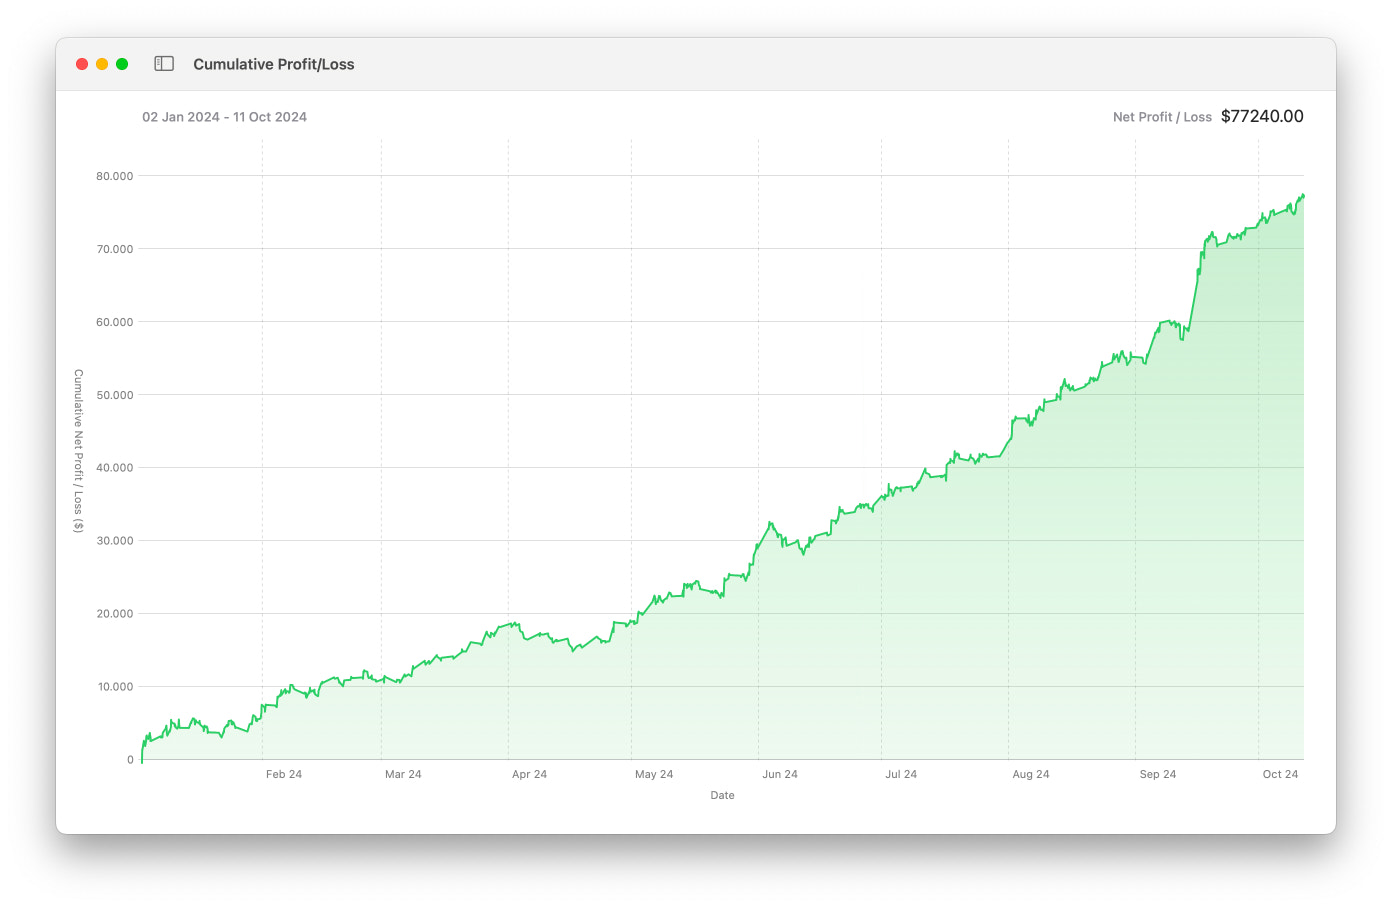This screenshot has width=1392, height=908.
Task: Click the May 24 x-axis label
Action: coord(654,774)
